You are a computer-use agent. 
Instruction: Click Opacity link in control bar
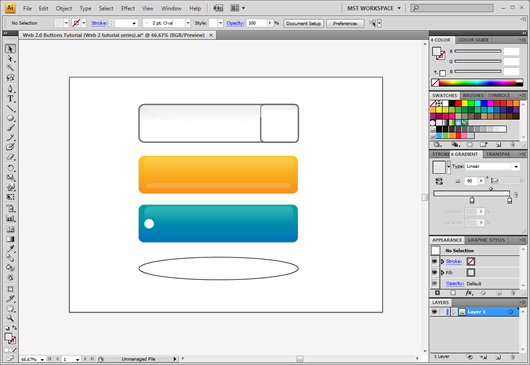235,23
